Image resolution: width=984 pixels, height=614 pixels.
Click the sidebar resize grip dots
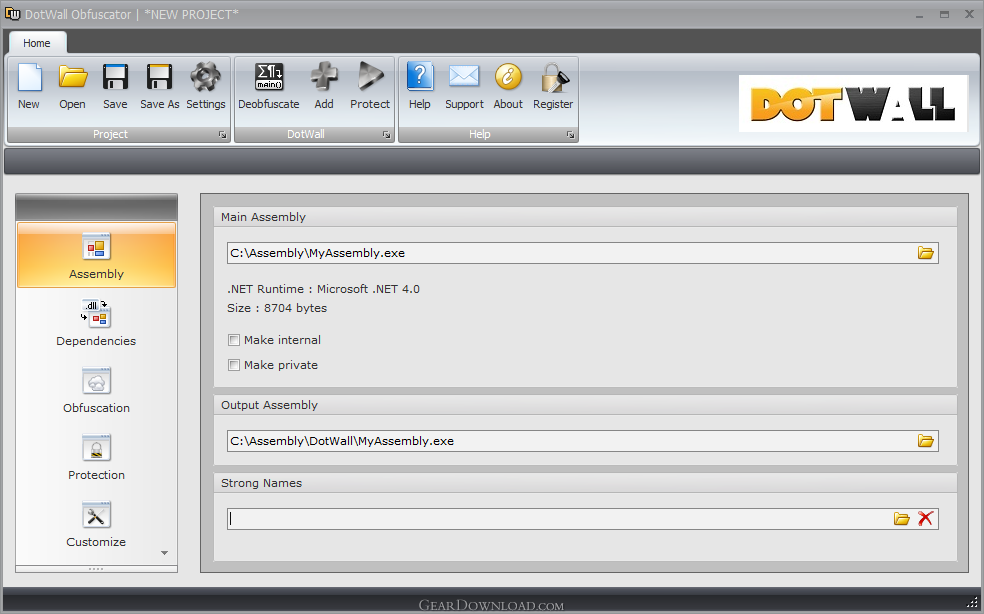96,569
